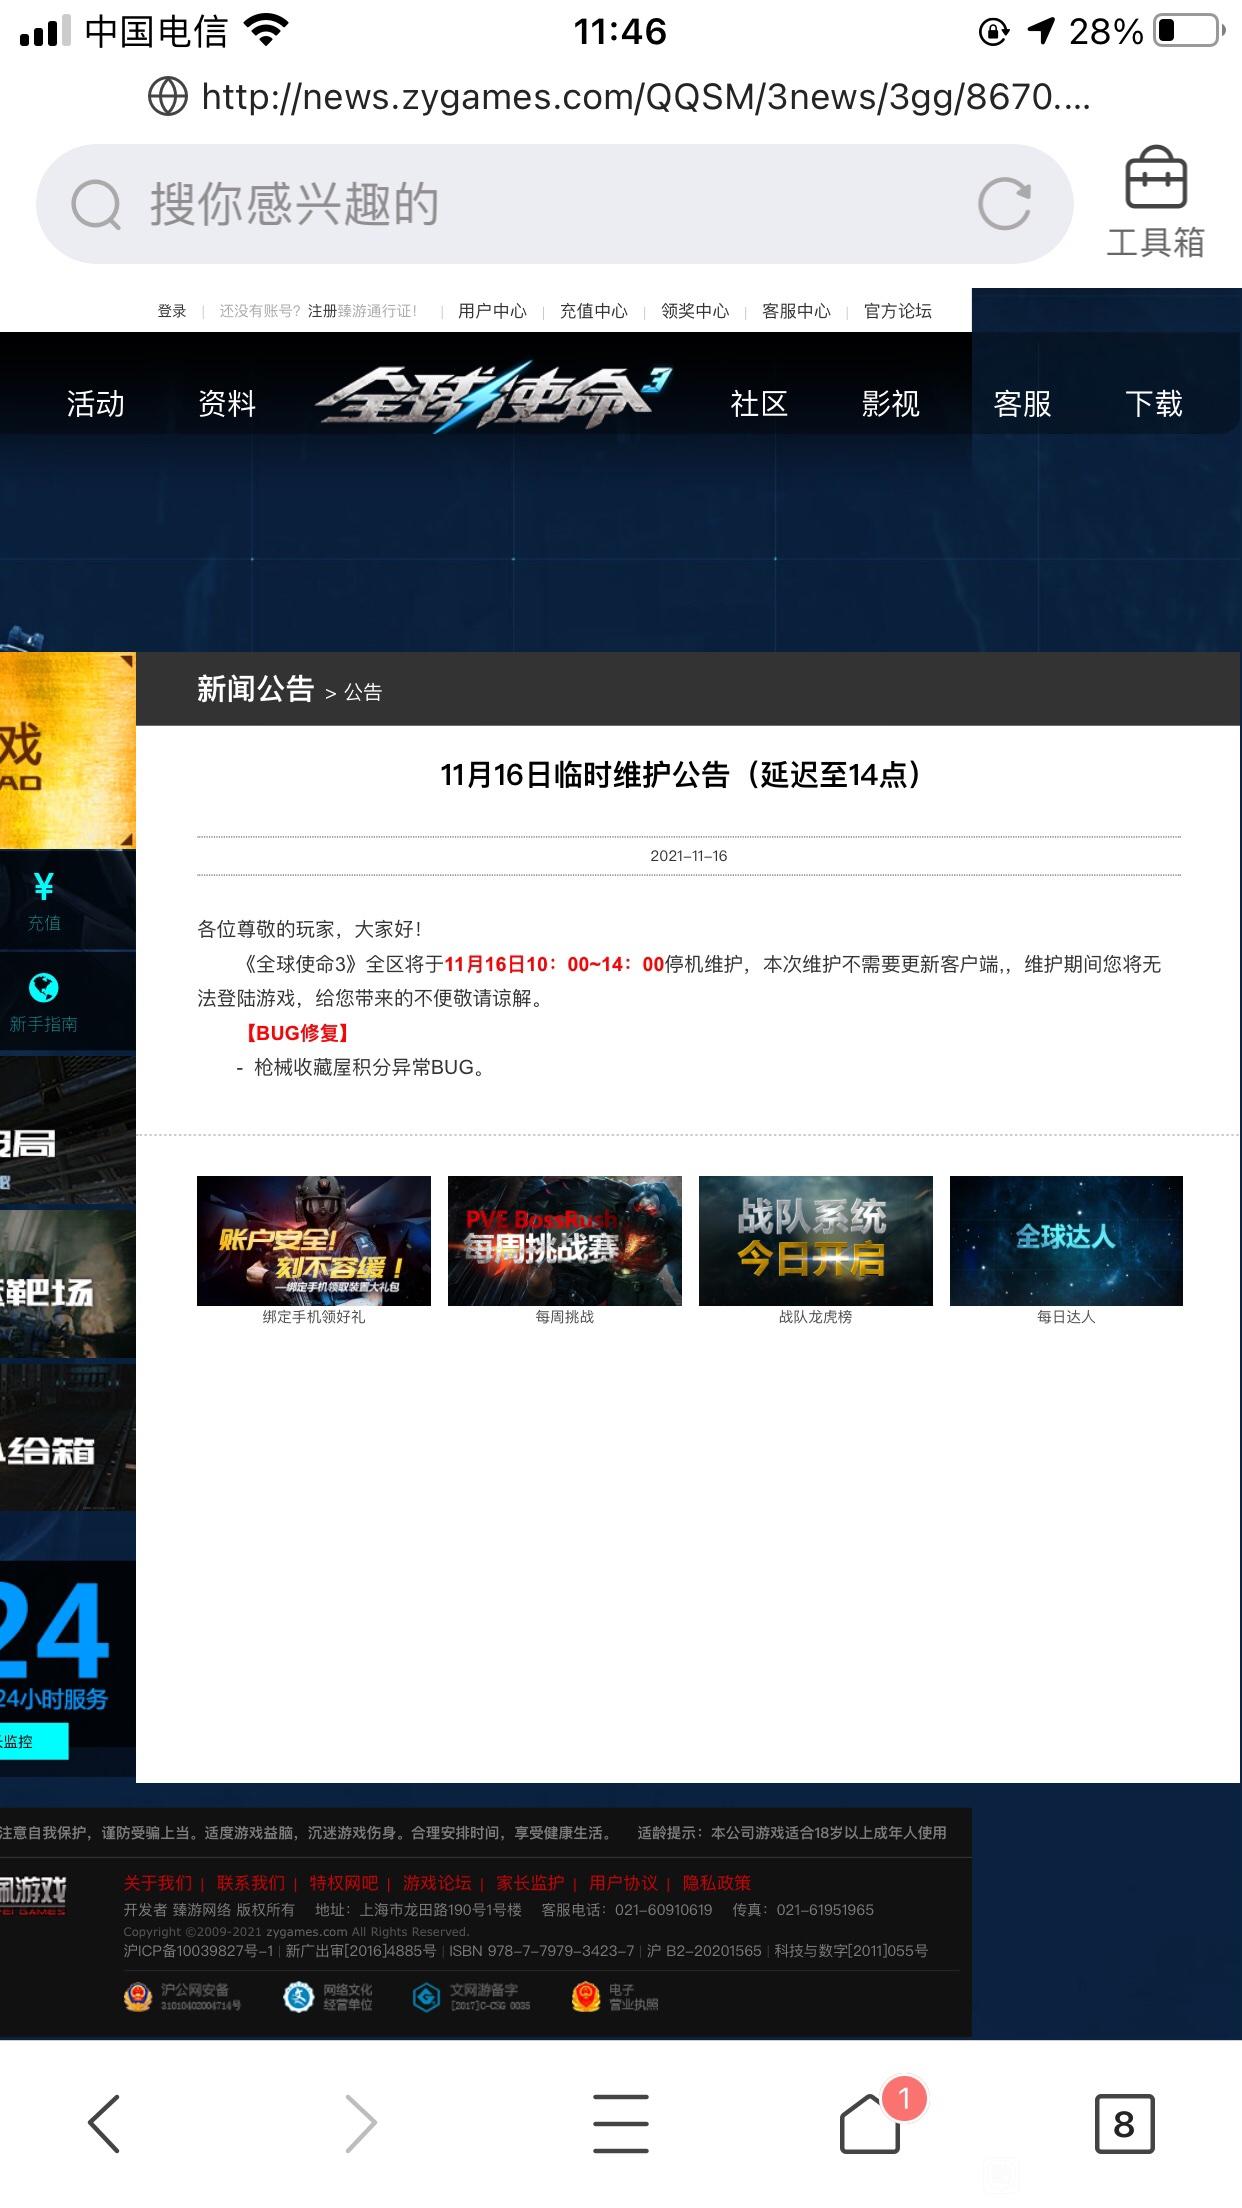Open the 联系我们 footer link
The height and width of the screenshot is (2208, 1242).
point(251,1883)
